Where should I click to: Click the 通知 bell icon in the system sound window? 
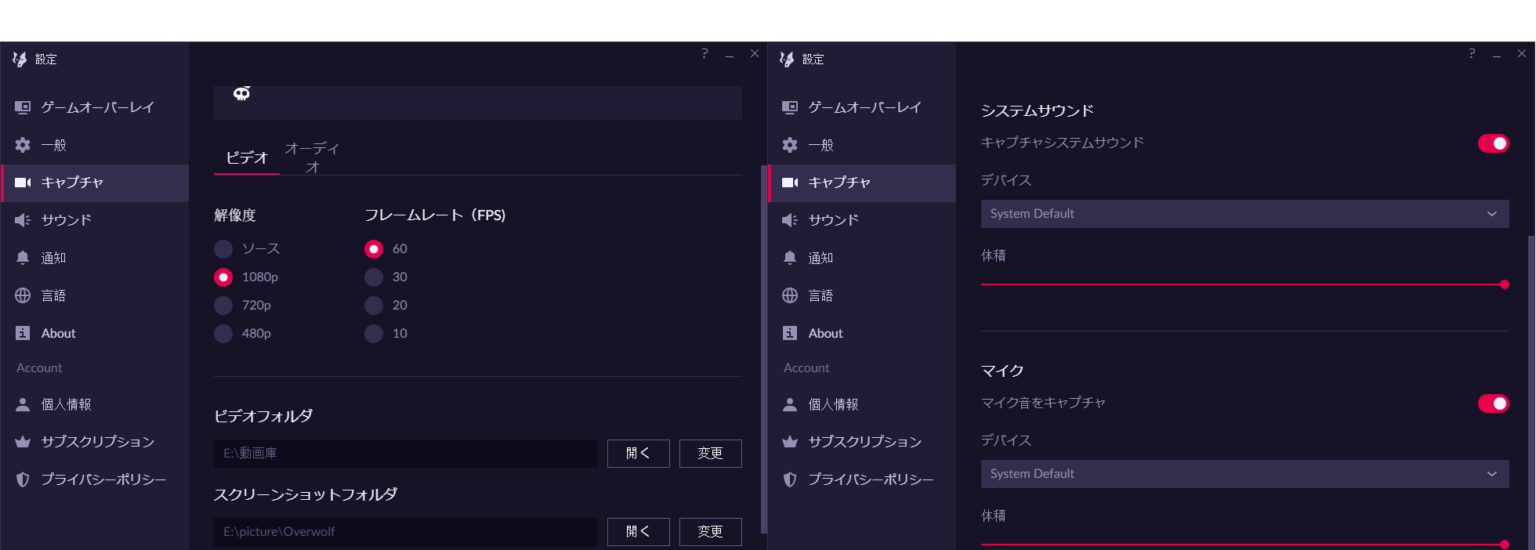coord(790,258)
